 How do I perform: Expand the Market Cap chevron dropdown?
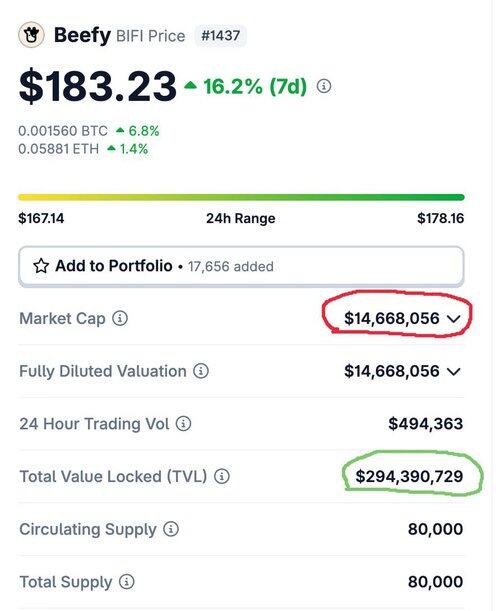tap(454, 319)
